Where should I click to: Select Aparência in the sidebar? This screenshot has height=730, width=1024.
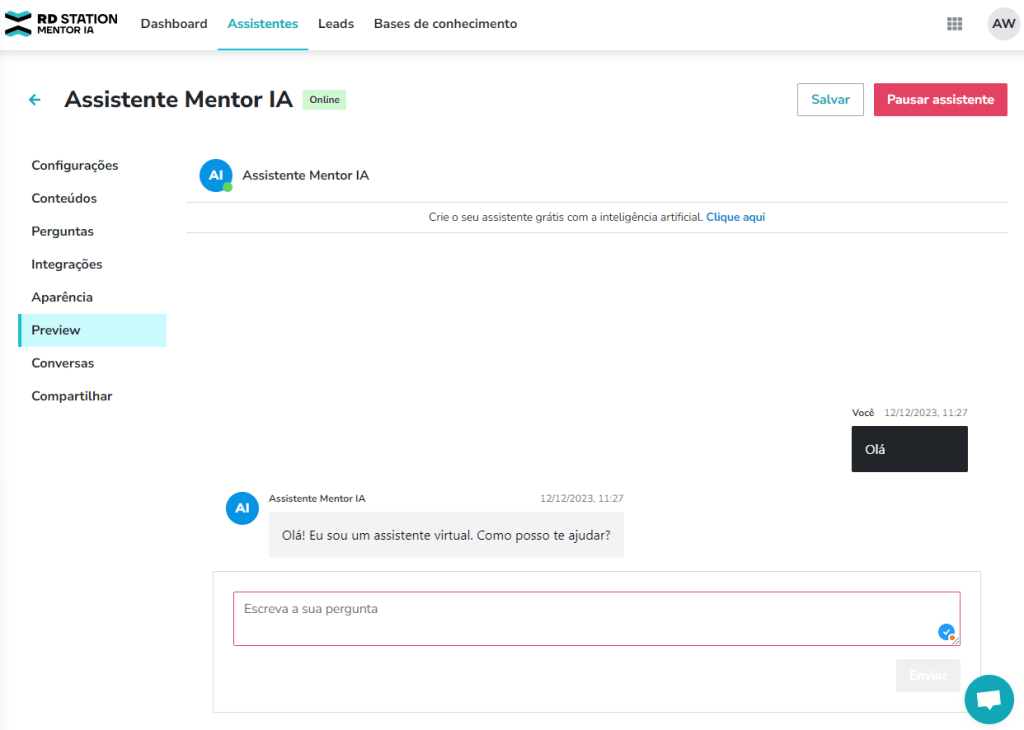[x=92, y=297]
